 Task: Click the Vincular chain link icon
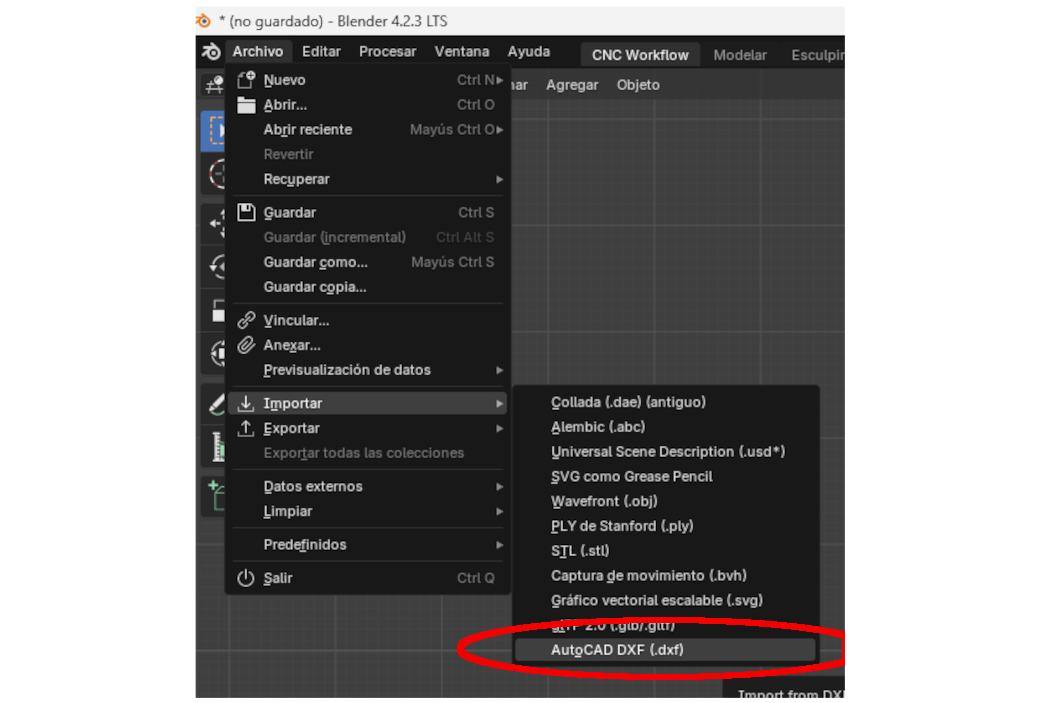(246, 320)
